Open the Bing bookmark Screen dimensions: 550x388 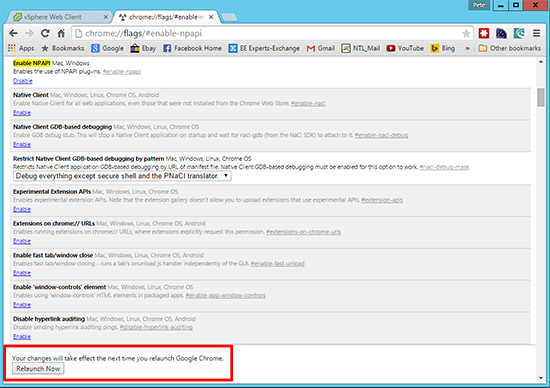tap(443, 48)
